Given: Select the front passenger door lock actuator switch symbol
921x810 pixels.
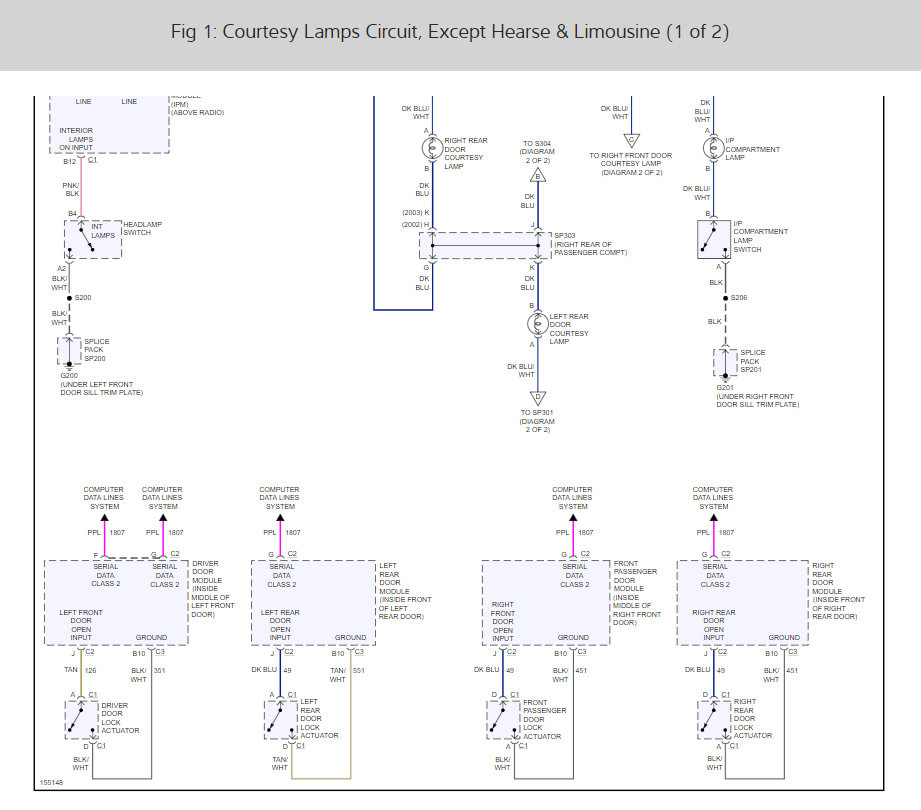Looking at the screenshot, I should (x=503, y=720).
